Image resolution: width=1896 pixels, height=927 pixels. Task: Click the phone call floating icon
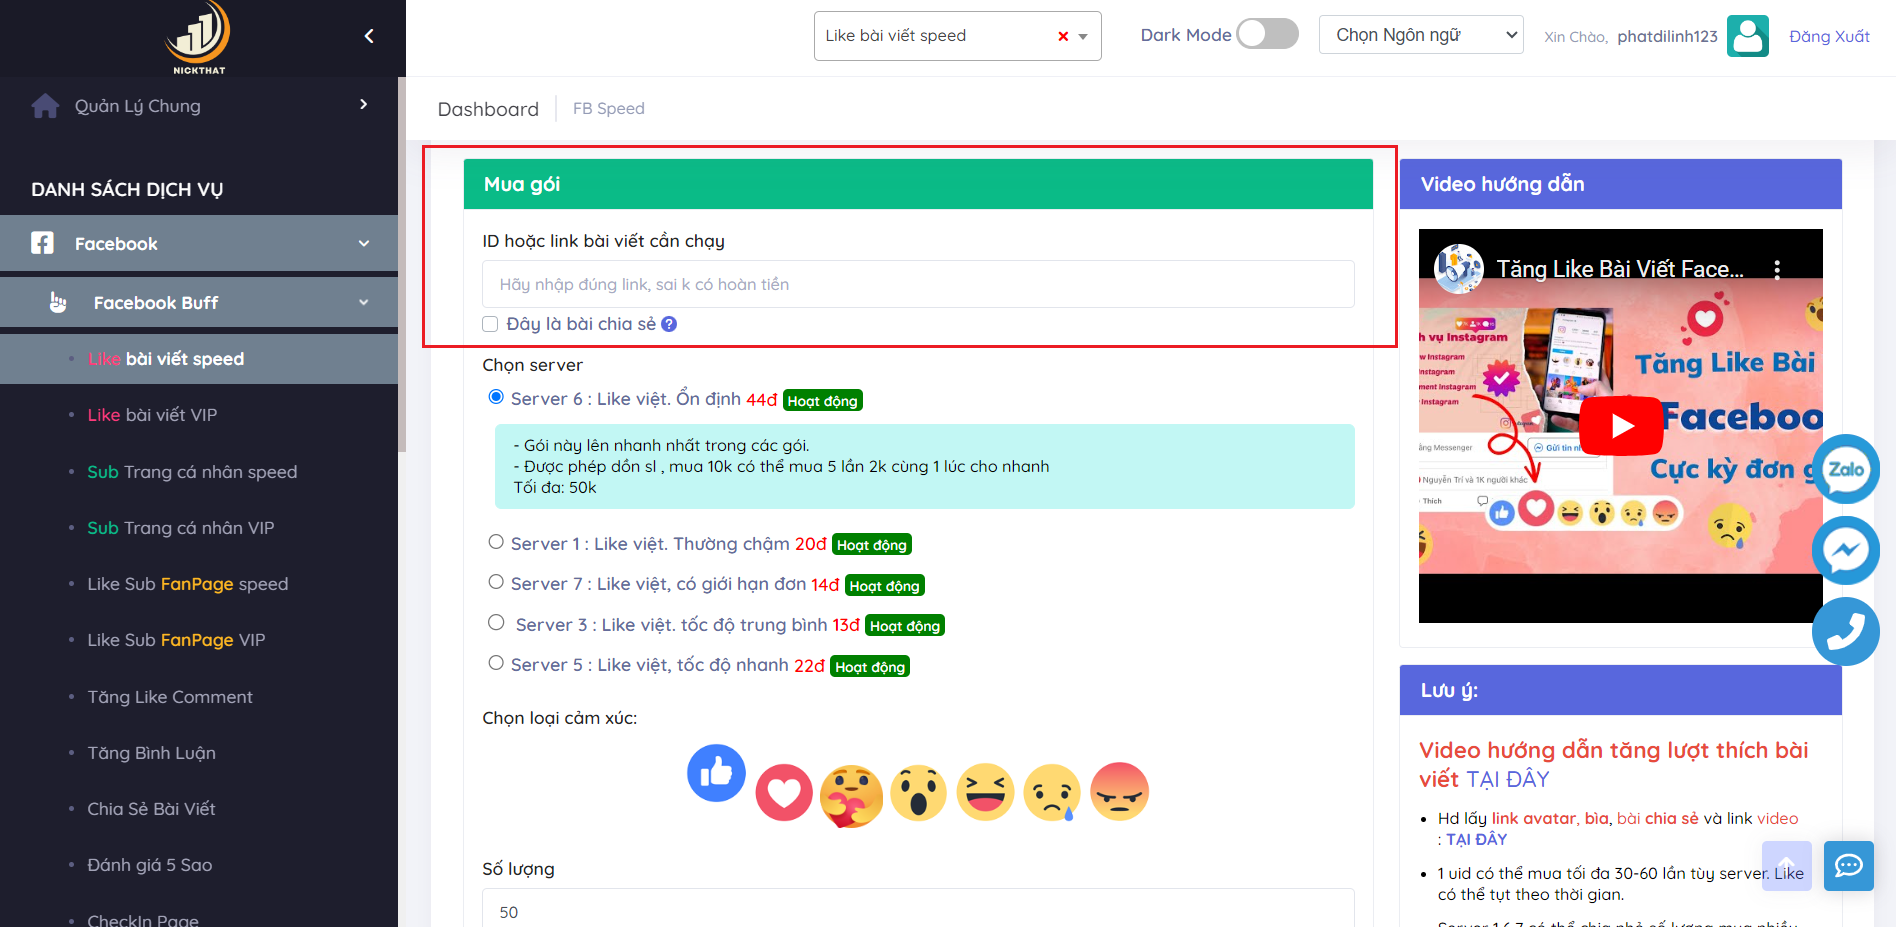pos(1846,631)
